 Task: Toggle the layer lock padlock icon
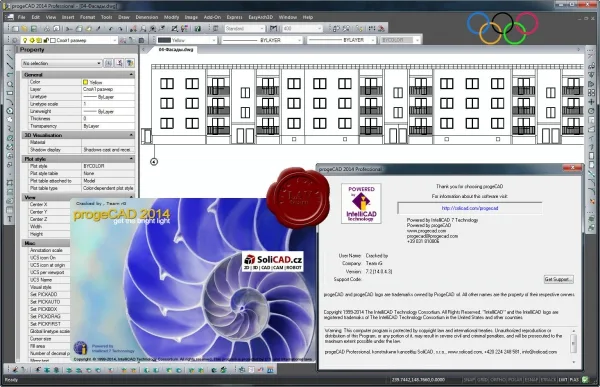click(x=46, y=40)
